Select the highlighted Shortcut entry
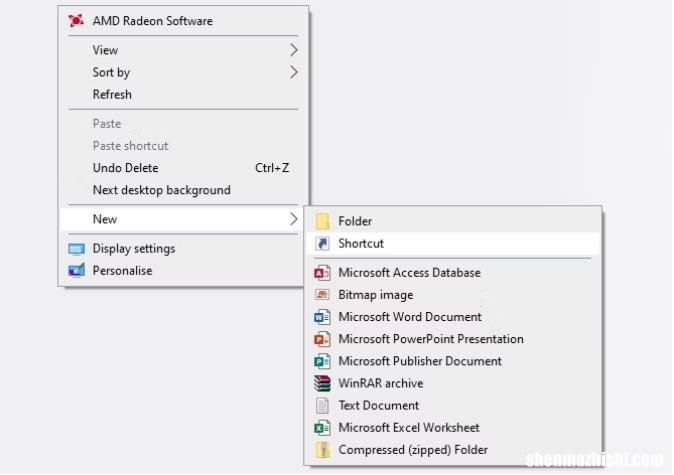This screenshot has width=674, height=475. tap(453, 244)
